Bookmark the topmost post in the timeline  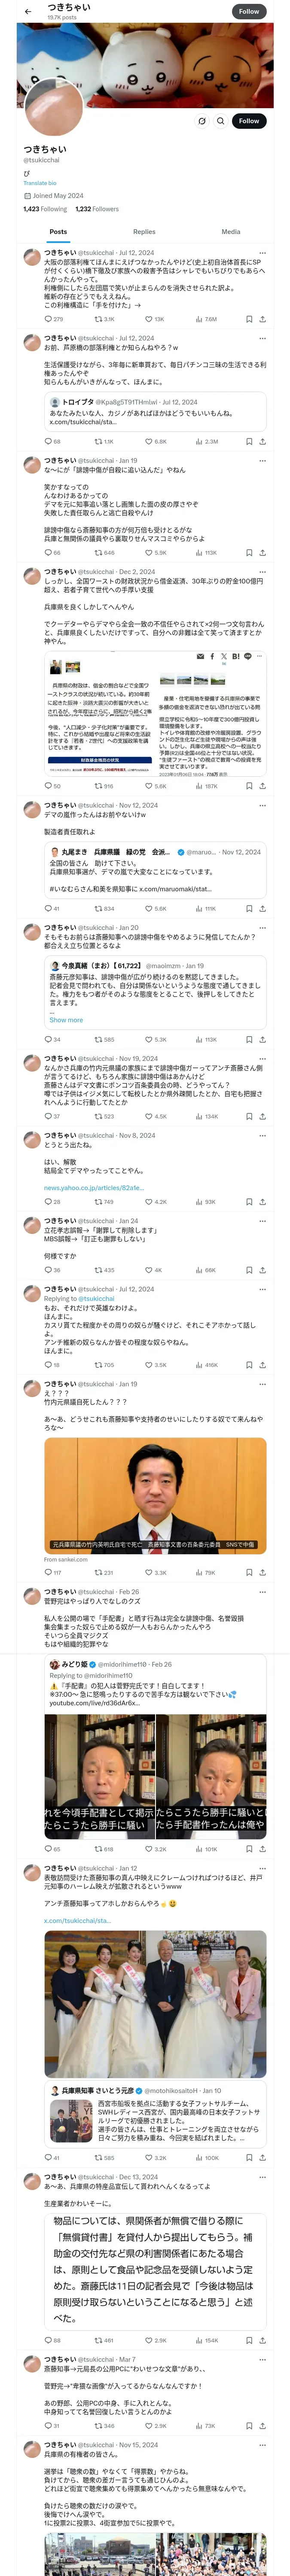[x=249, y=319]
